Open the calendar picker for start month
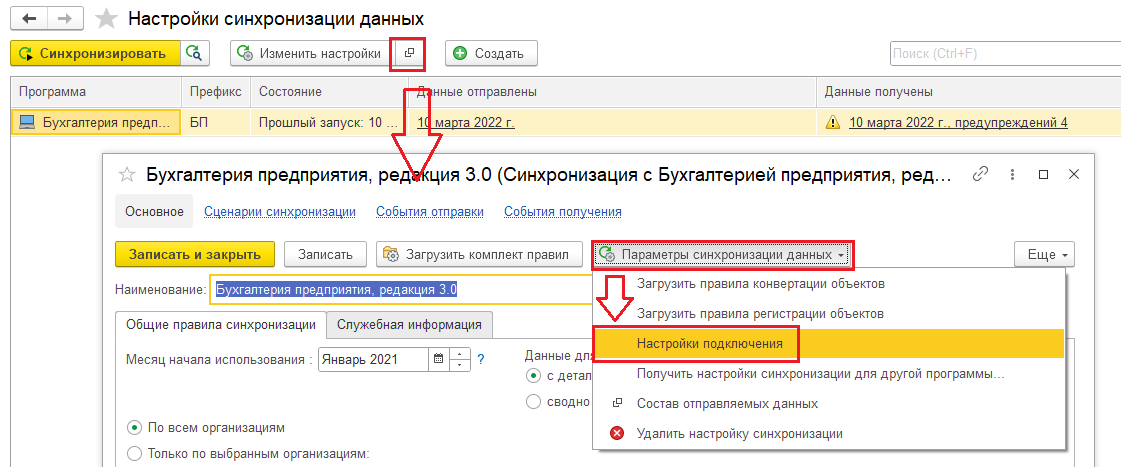 [x=439, y=359]
